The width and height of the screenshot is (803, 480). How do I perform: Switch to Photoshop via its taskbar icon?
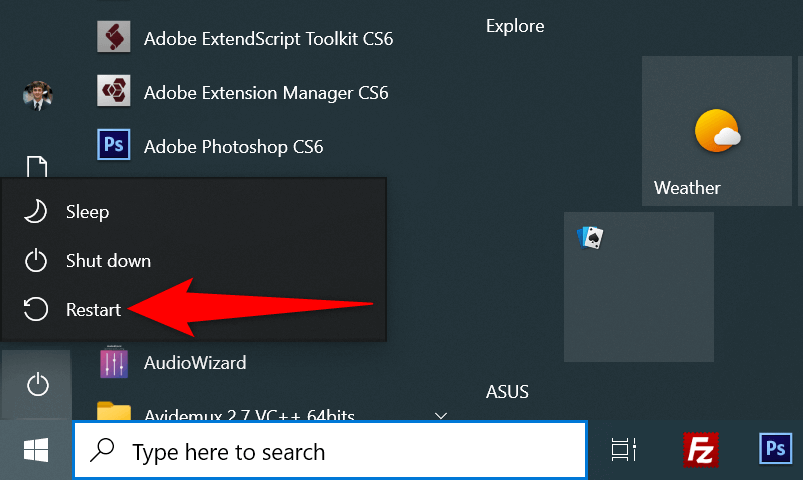coord(776,451)
